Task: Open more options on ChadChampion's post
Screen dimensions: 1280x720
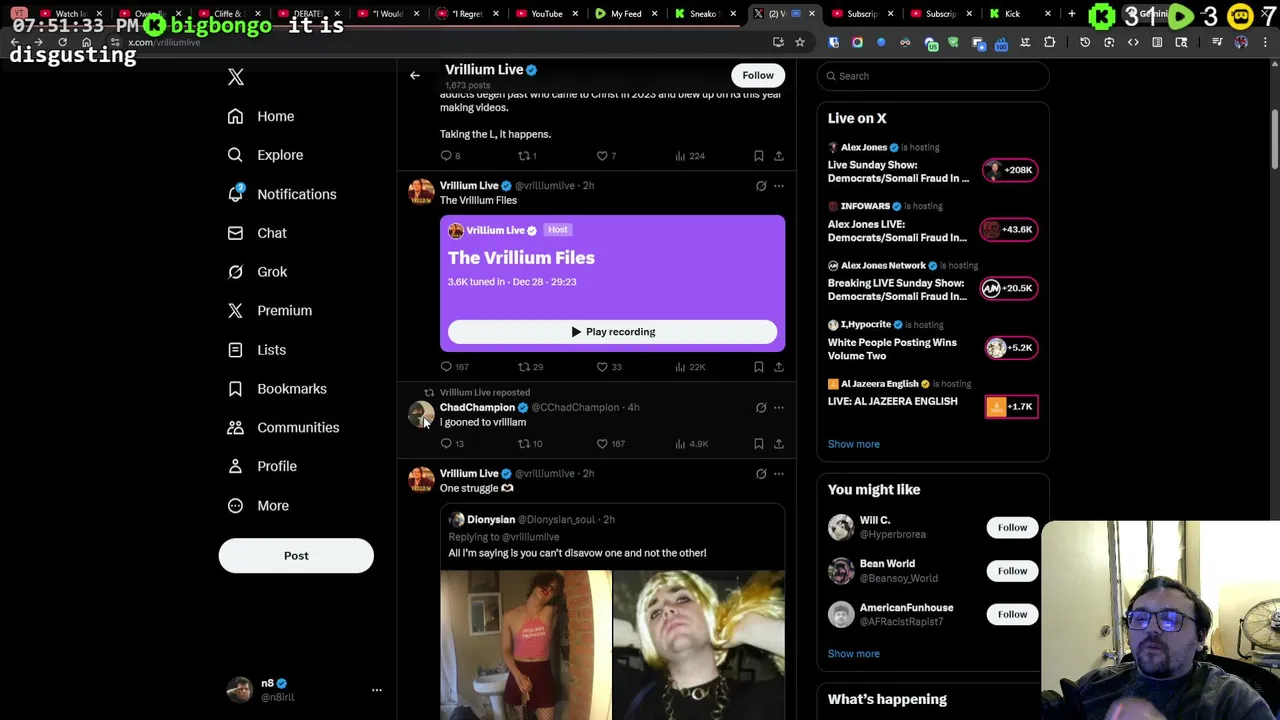Action: [779, 408]
